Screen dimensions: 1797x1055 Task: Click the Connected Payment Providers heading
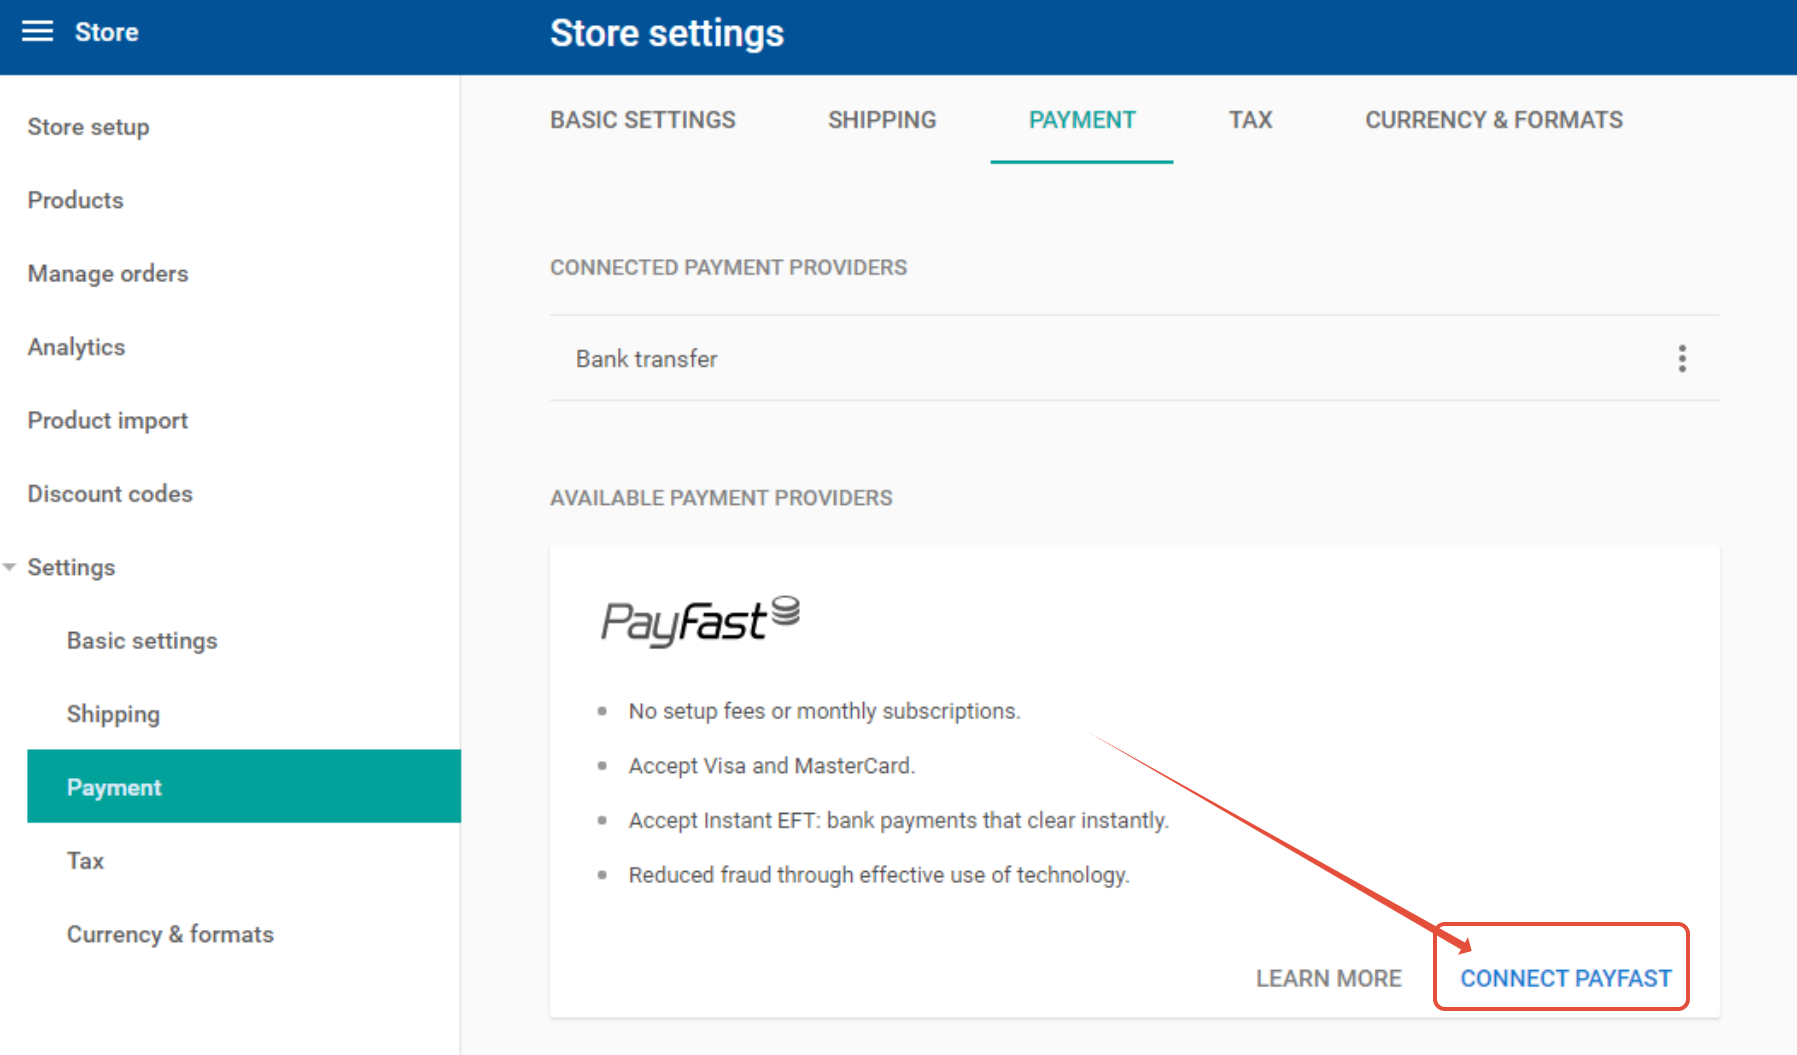[728, 268]
